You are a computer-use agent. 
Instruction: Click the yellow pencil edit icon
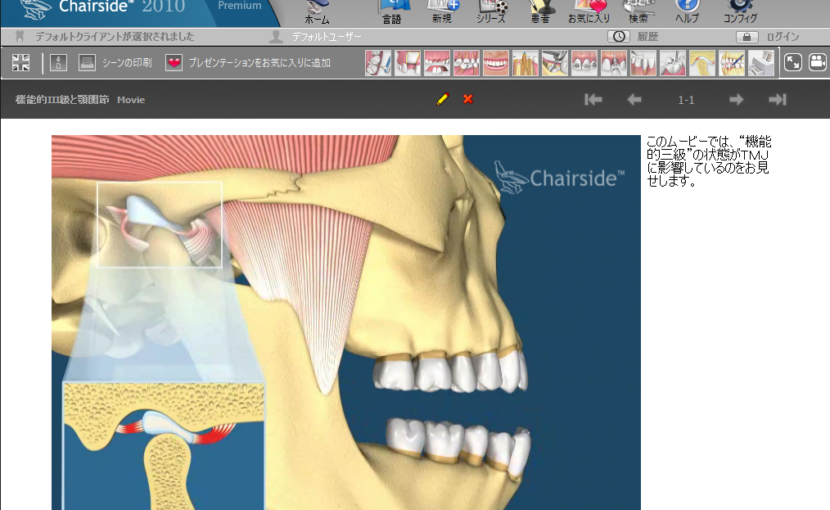tap(443, 99)
